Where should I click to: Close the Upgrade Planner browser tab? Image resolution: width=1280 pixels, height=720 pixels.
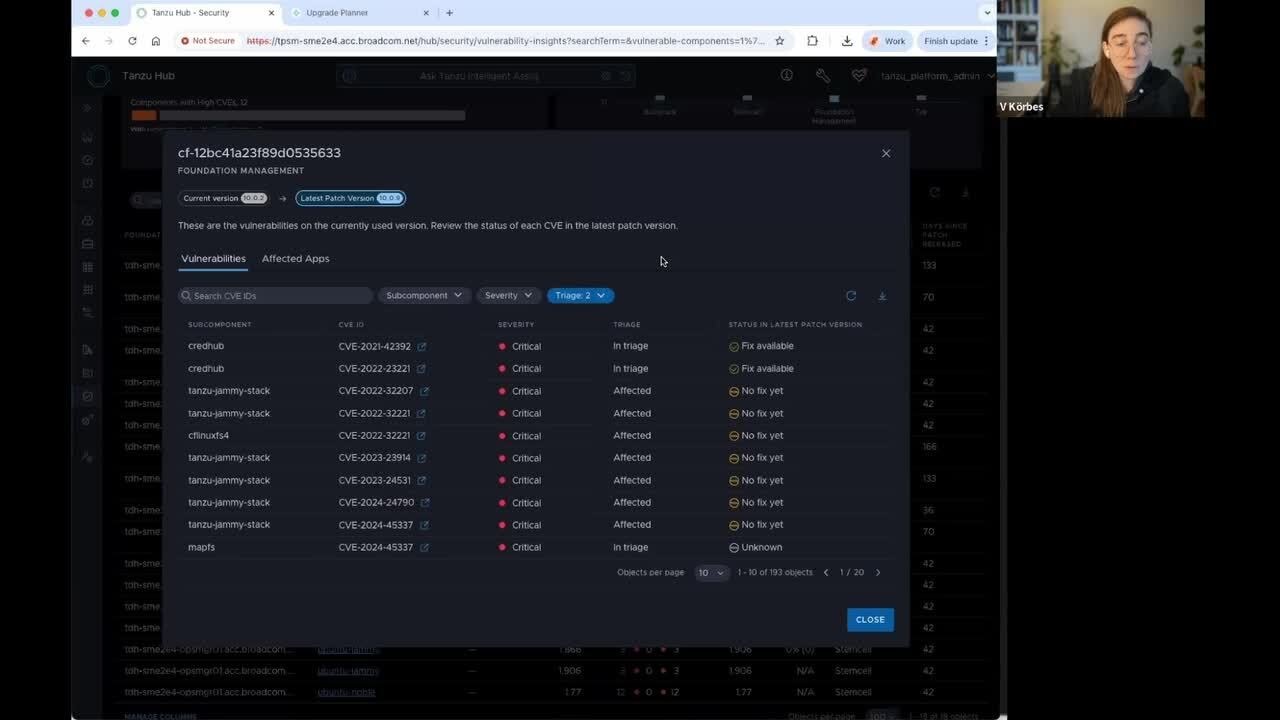pyautogui.click(x=426, y=13)
